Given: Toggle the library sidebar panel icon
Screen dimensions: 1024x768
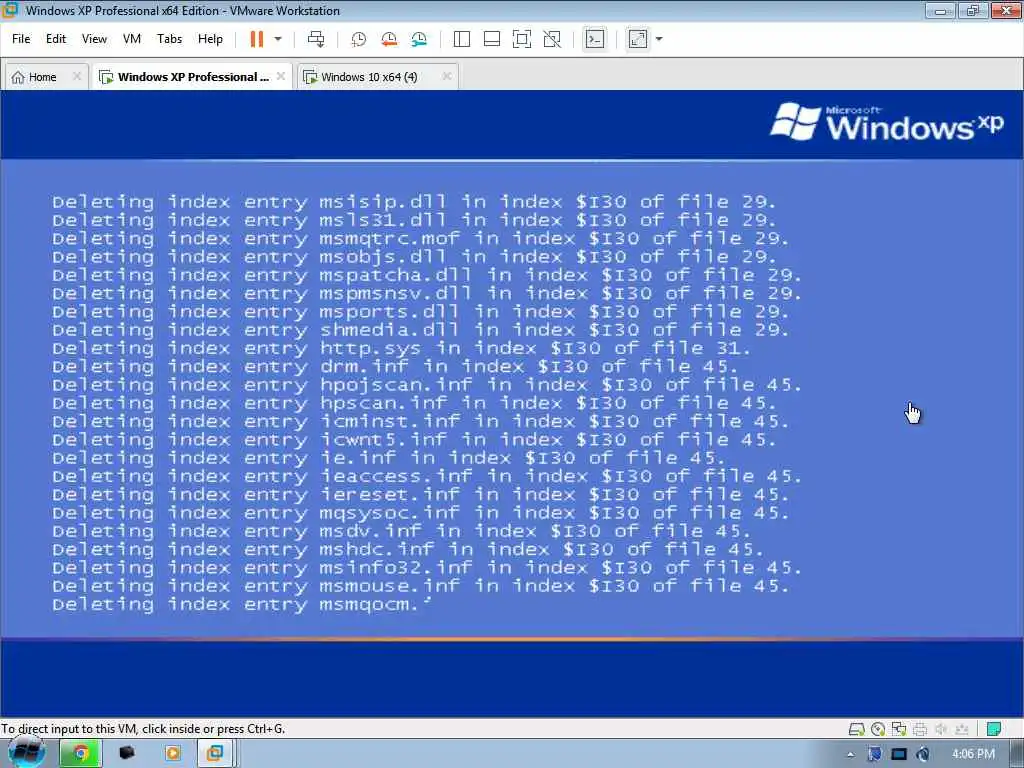Looking at the screenshot, I should point(462,39).
